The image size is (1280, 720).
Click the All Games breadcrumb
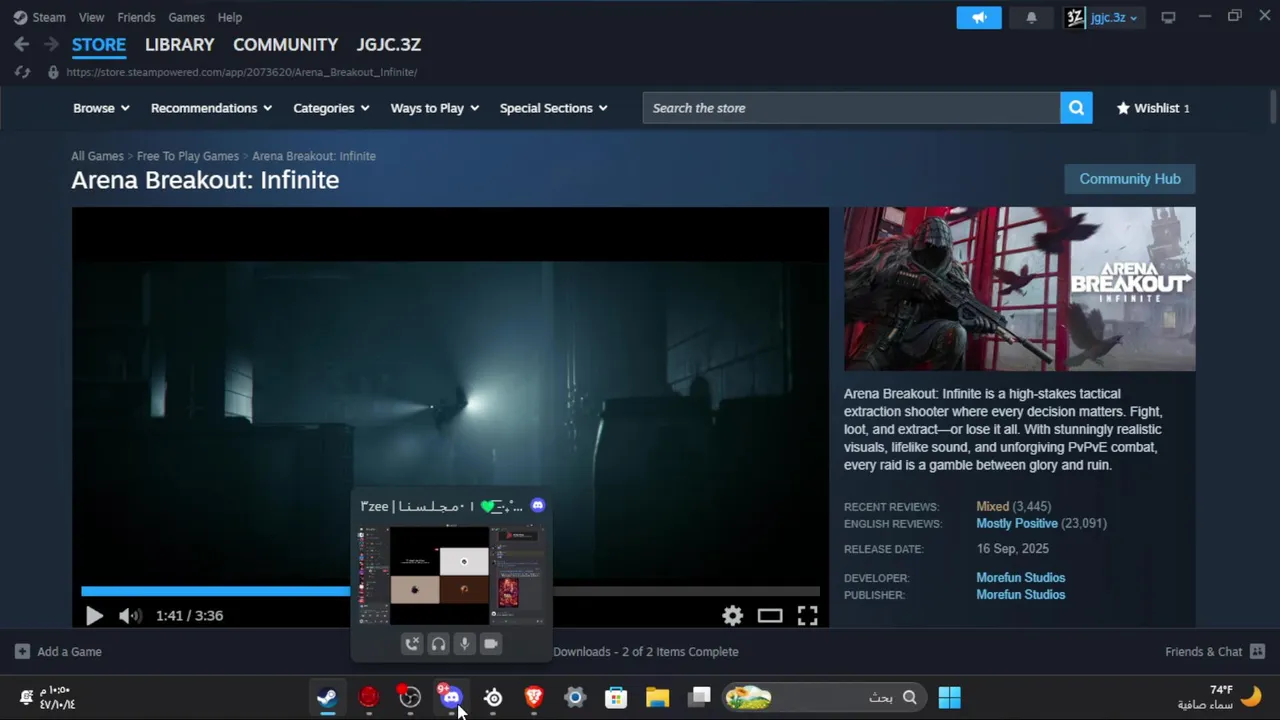click(x=97, y=156)
